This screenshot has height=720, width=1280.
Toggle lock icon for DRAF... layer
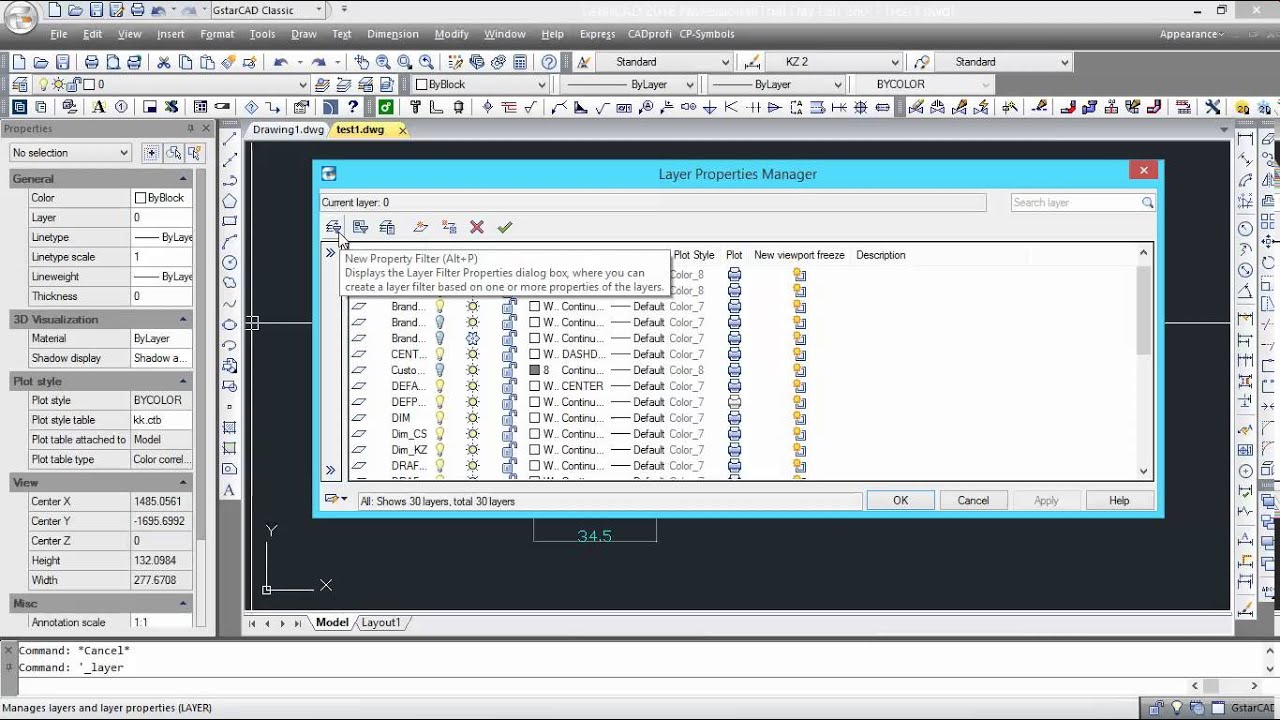click(509, 466)
